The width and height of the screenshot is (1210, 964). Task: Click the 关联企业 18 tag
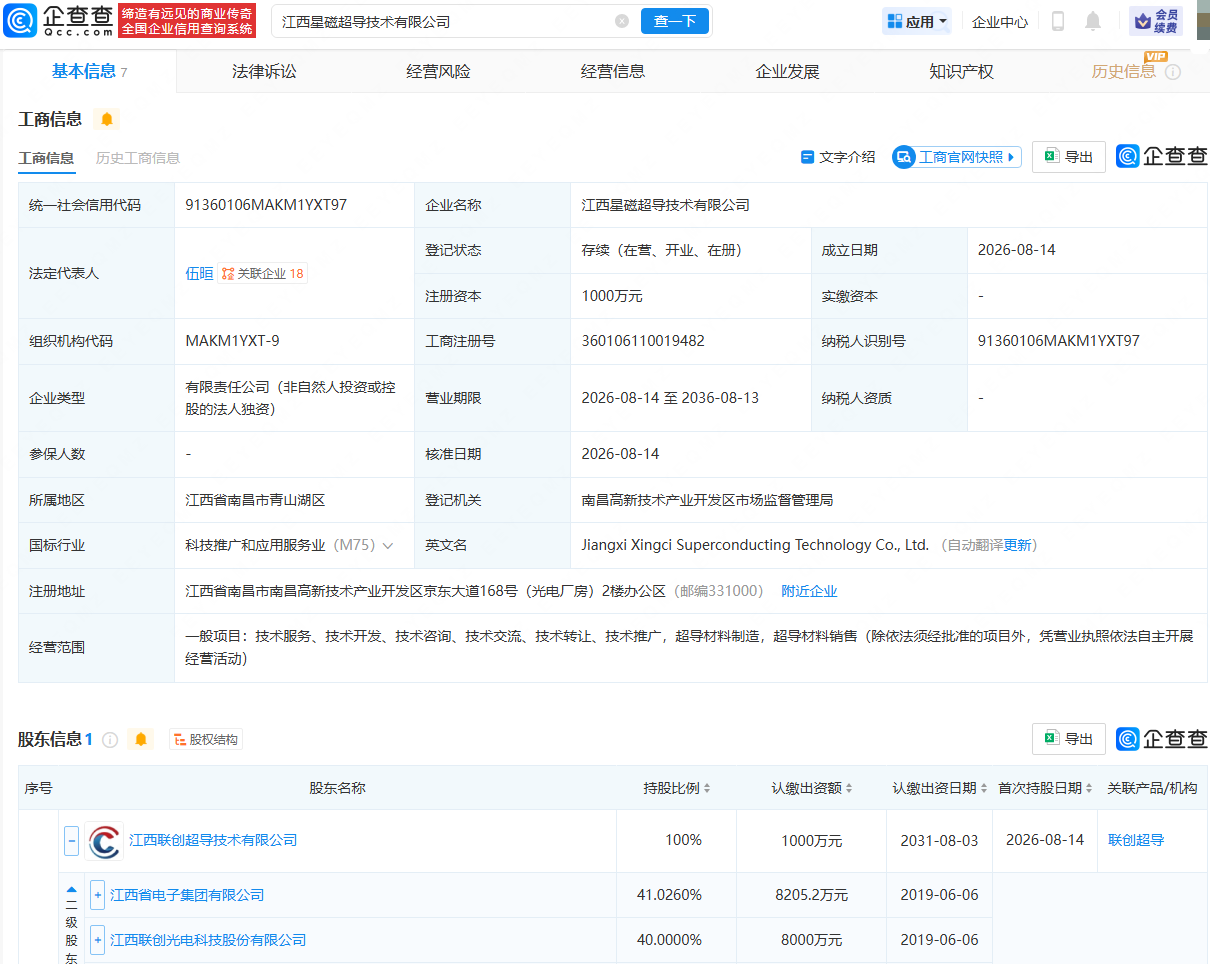coord(262,273)
